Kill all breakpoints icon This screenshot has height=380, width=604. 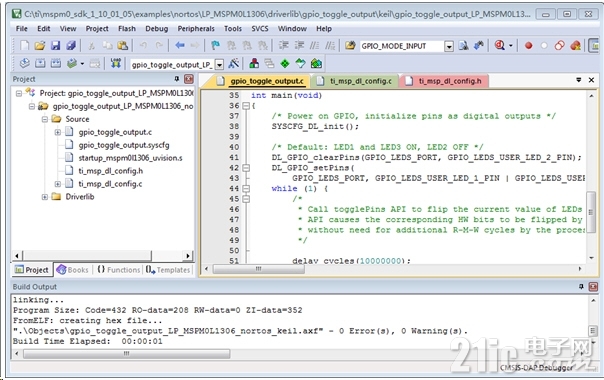(x=575, y=45)
